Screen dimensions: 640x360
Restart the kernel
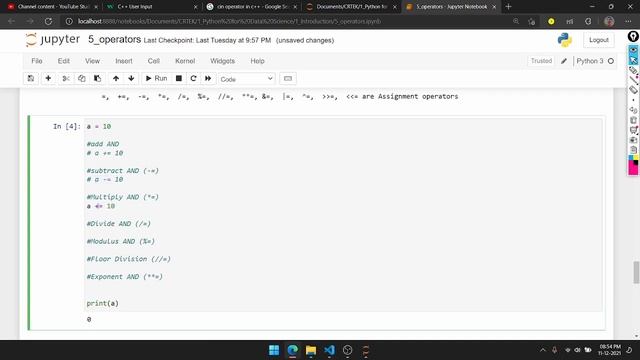(193, 78)
